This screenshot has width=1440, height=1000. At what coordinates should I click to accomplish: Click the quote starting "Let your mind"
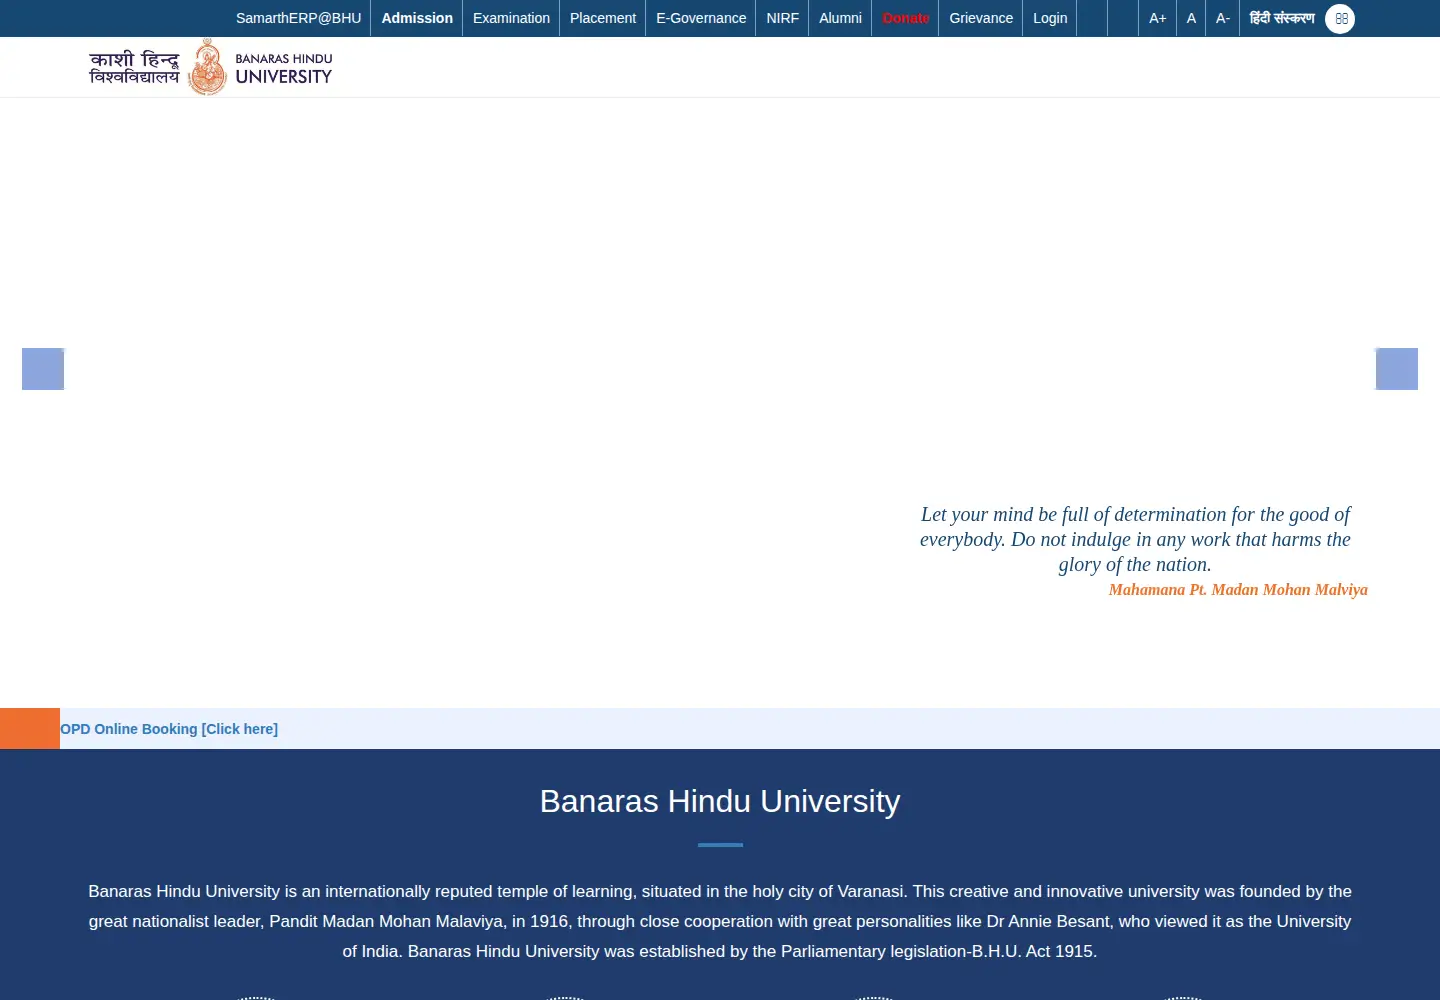[x=1135, y=539]
